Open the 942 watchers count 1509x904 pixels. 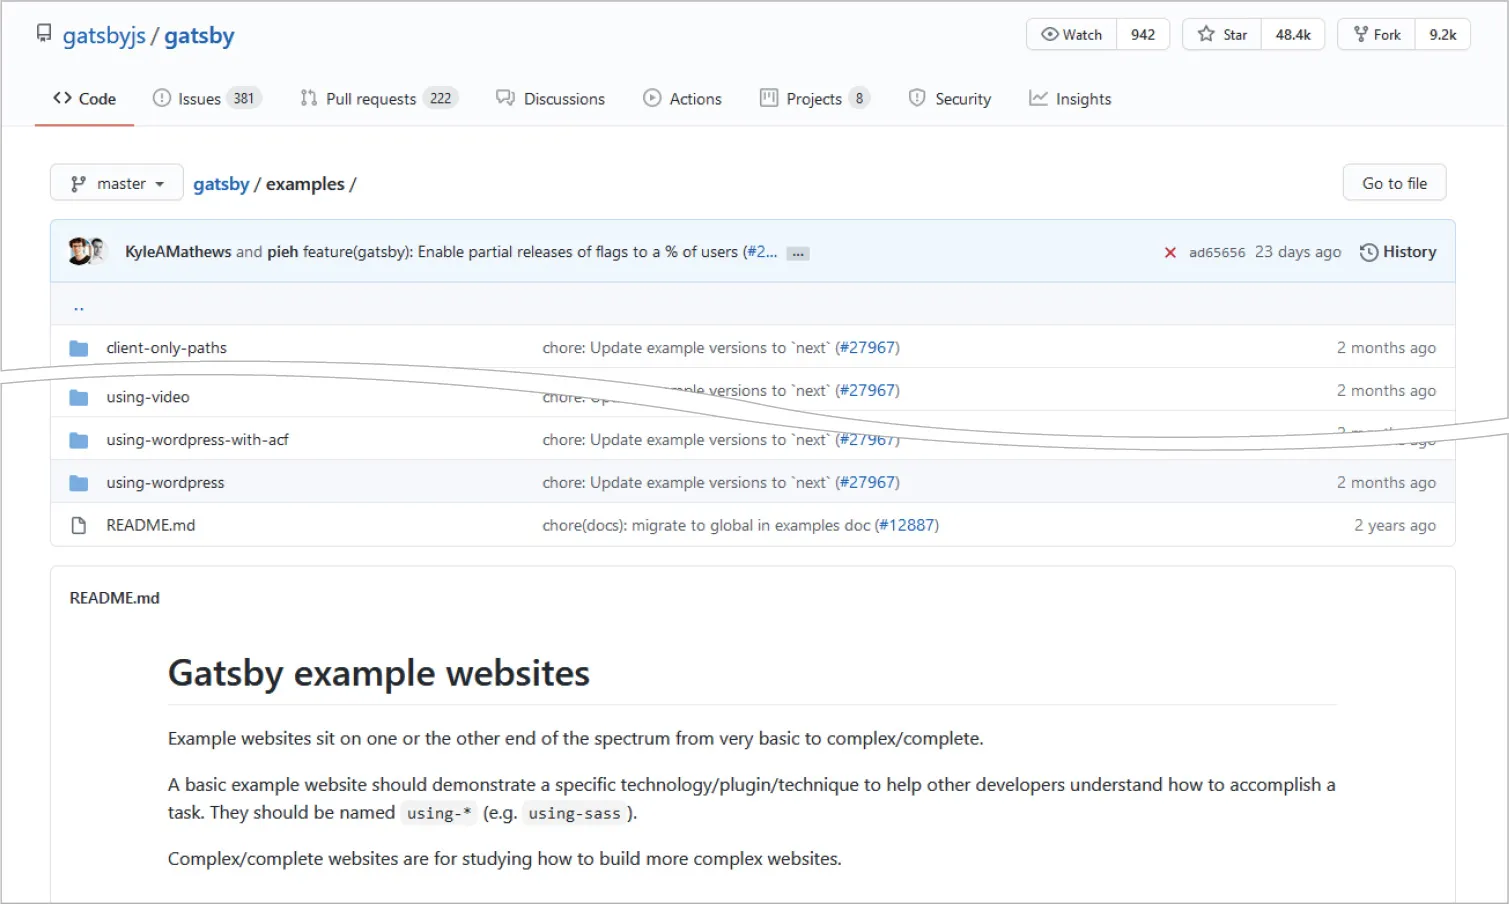pos(1143,34)
